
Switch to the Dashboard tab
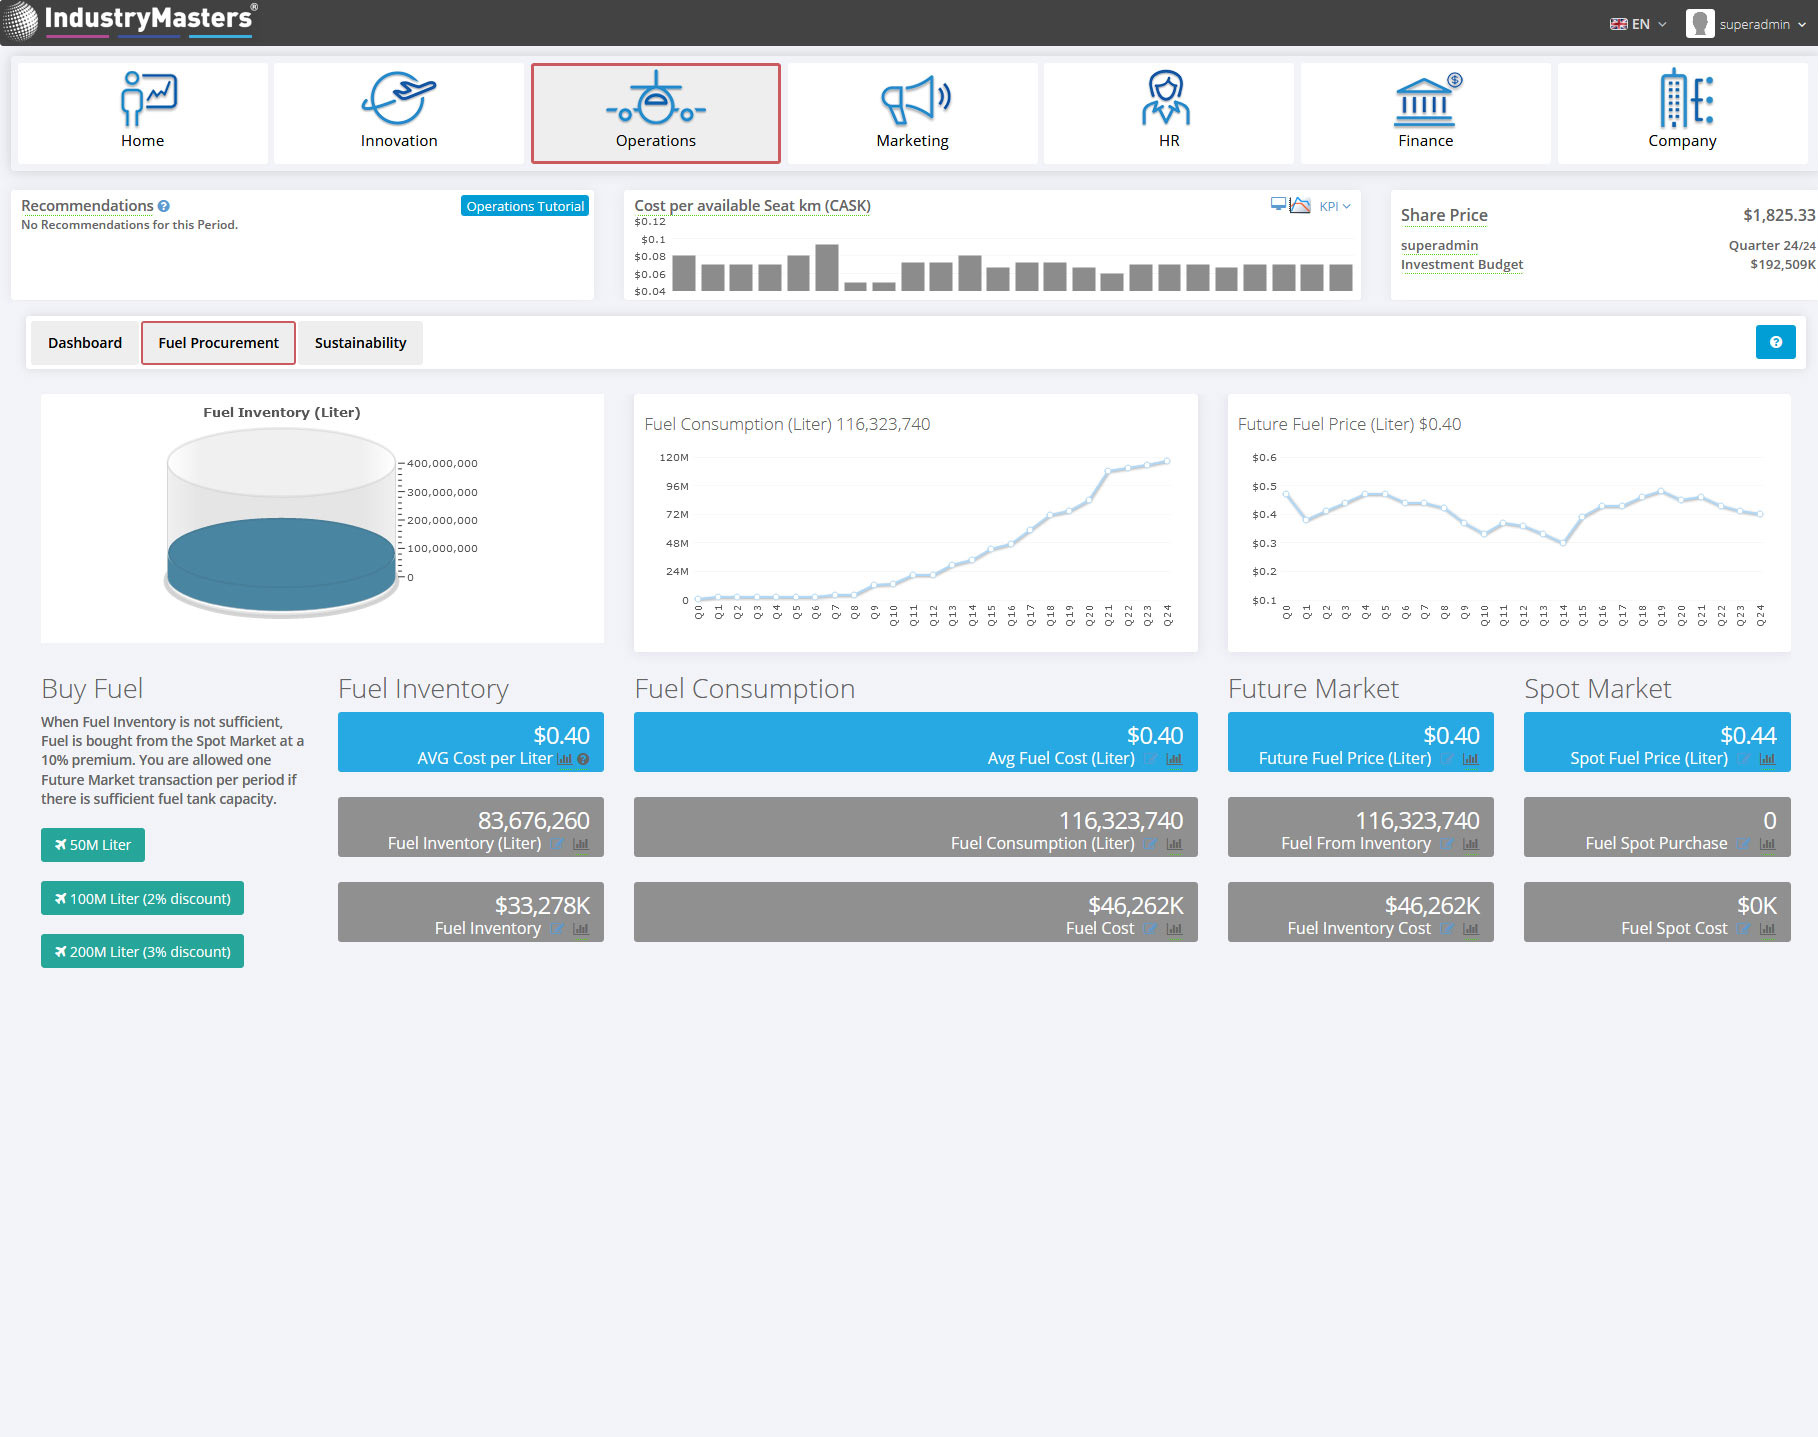(x=85, y=343)
